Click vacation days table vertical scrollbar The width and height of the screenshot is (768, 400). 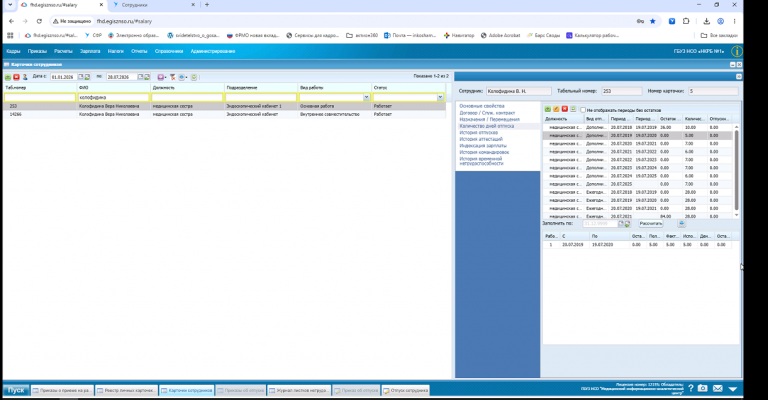click(736, 170)
